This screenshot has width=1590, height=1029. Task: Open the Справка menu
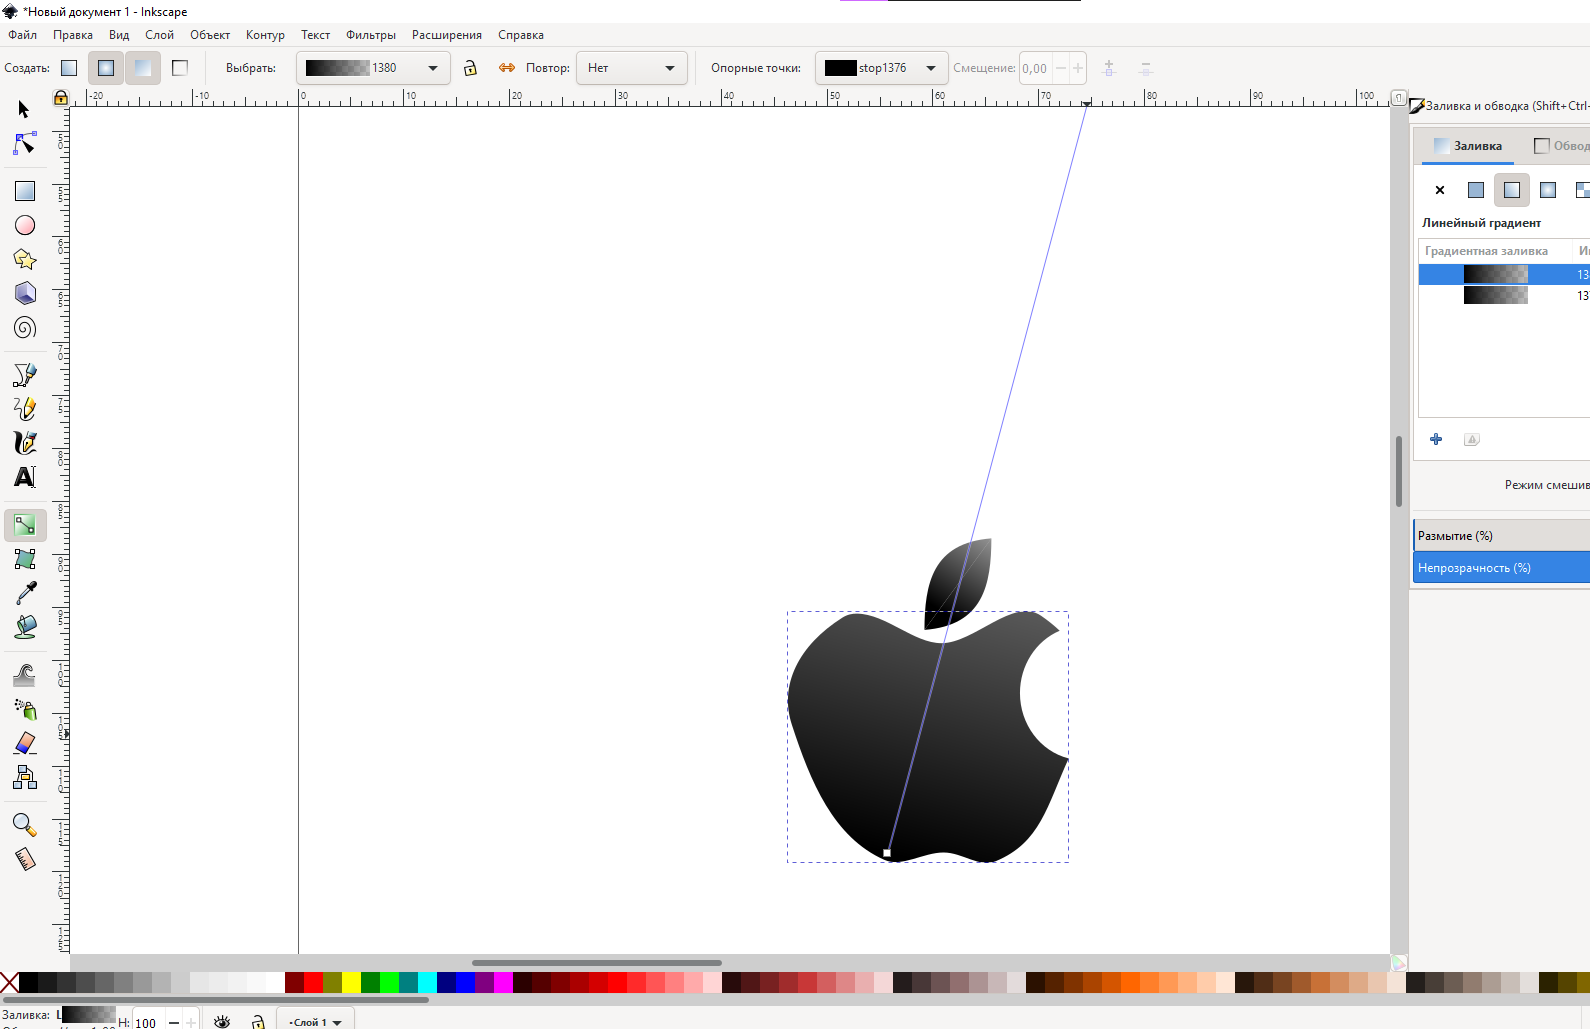[x=521, y=35]
